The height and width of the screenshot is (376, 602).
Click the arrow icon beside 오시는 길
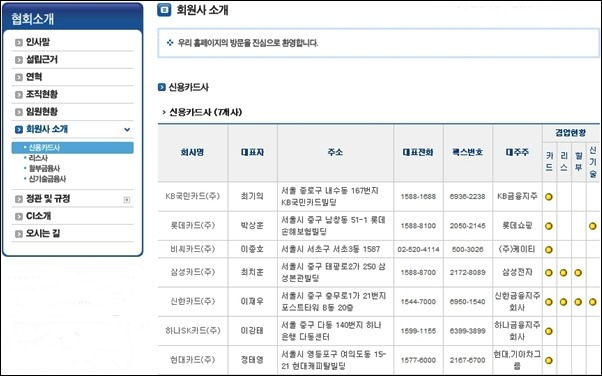pyautogui.click(x=19, y=234)
